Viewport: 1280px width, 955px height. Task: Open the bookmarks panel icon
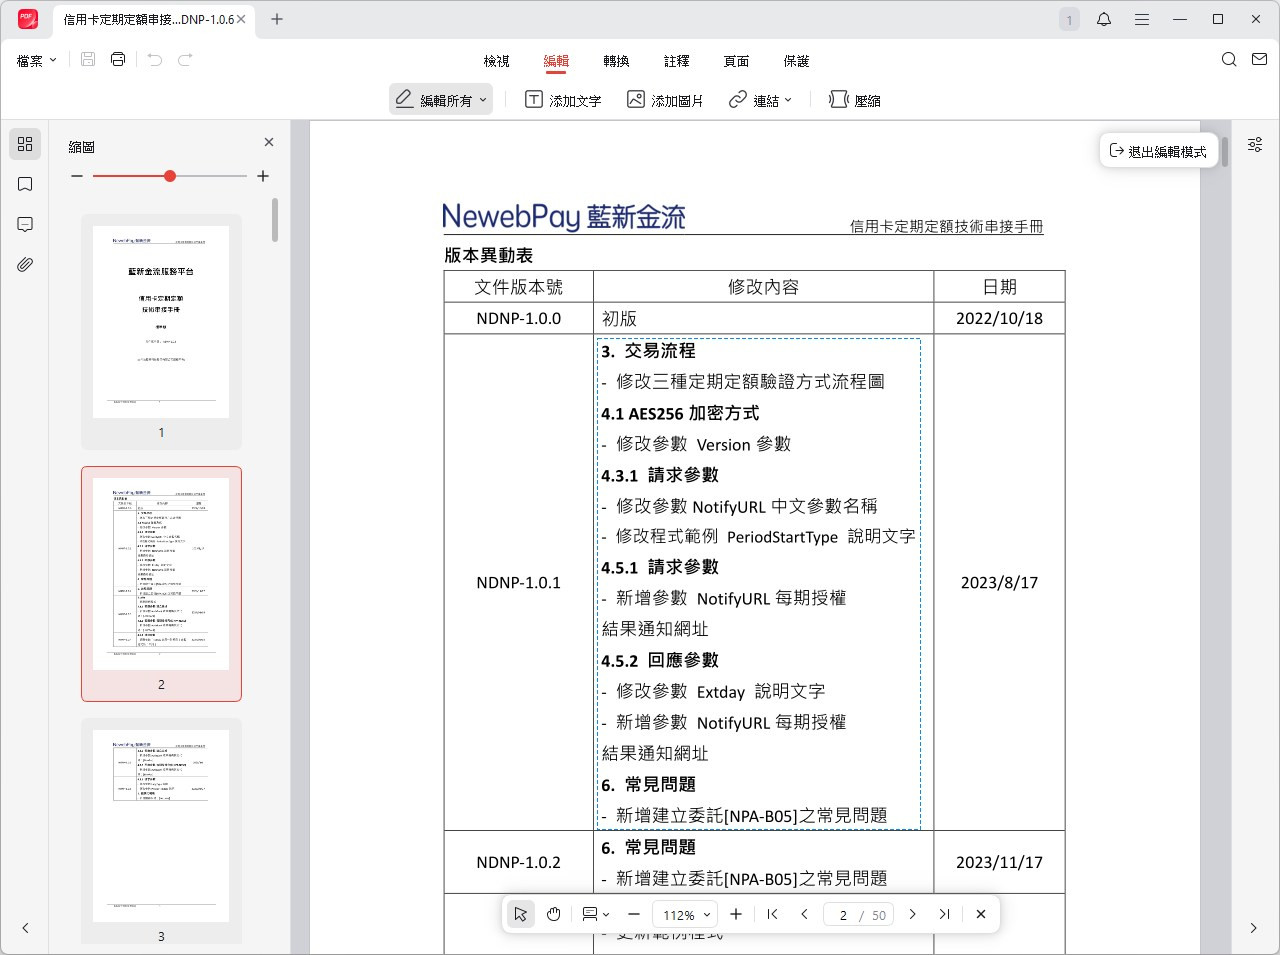click(x=25, y=184)
